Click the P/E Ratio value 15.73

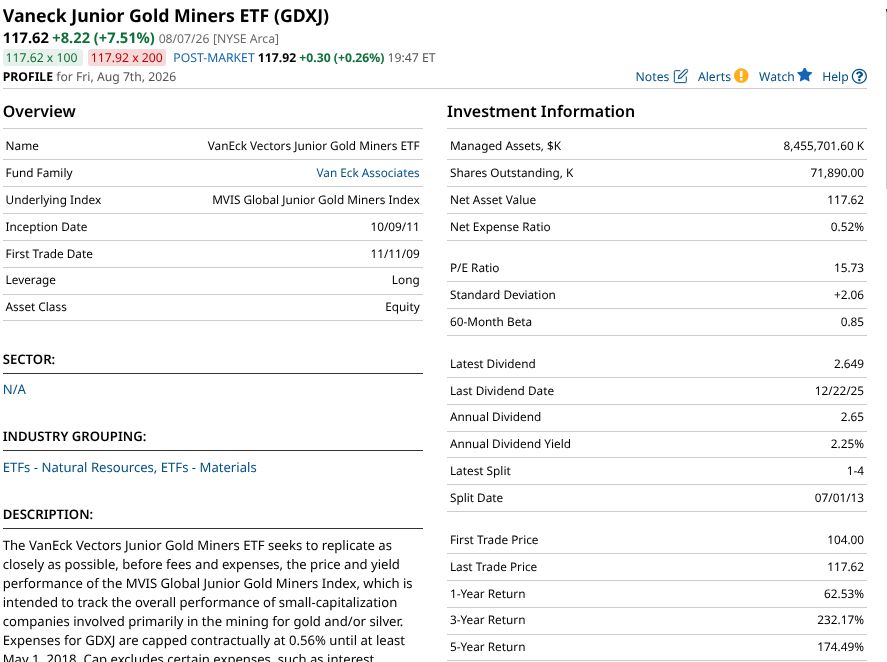[x=849, y=268]
